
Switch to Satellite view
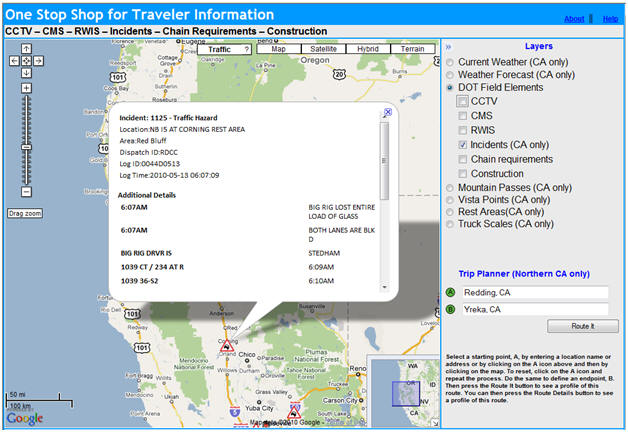click(x=323, y=49)
